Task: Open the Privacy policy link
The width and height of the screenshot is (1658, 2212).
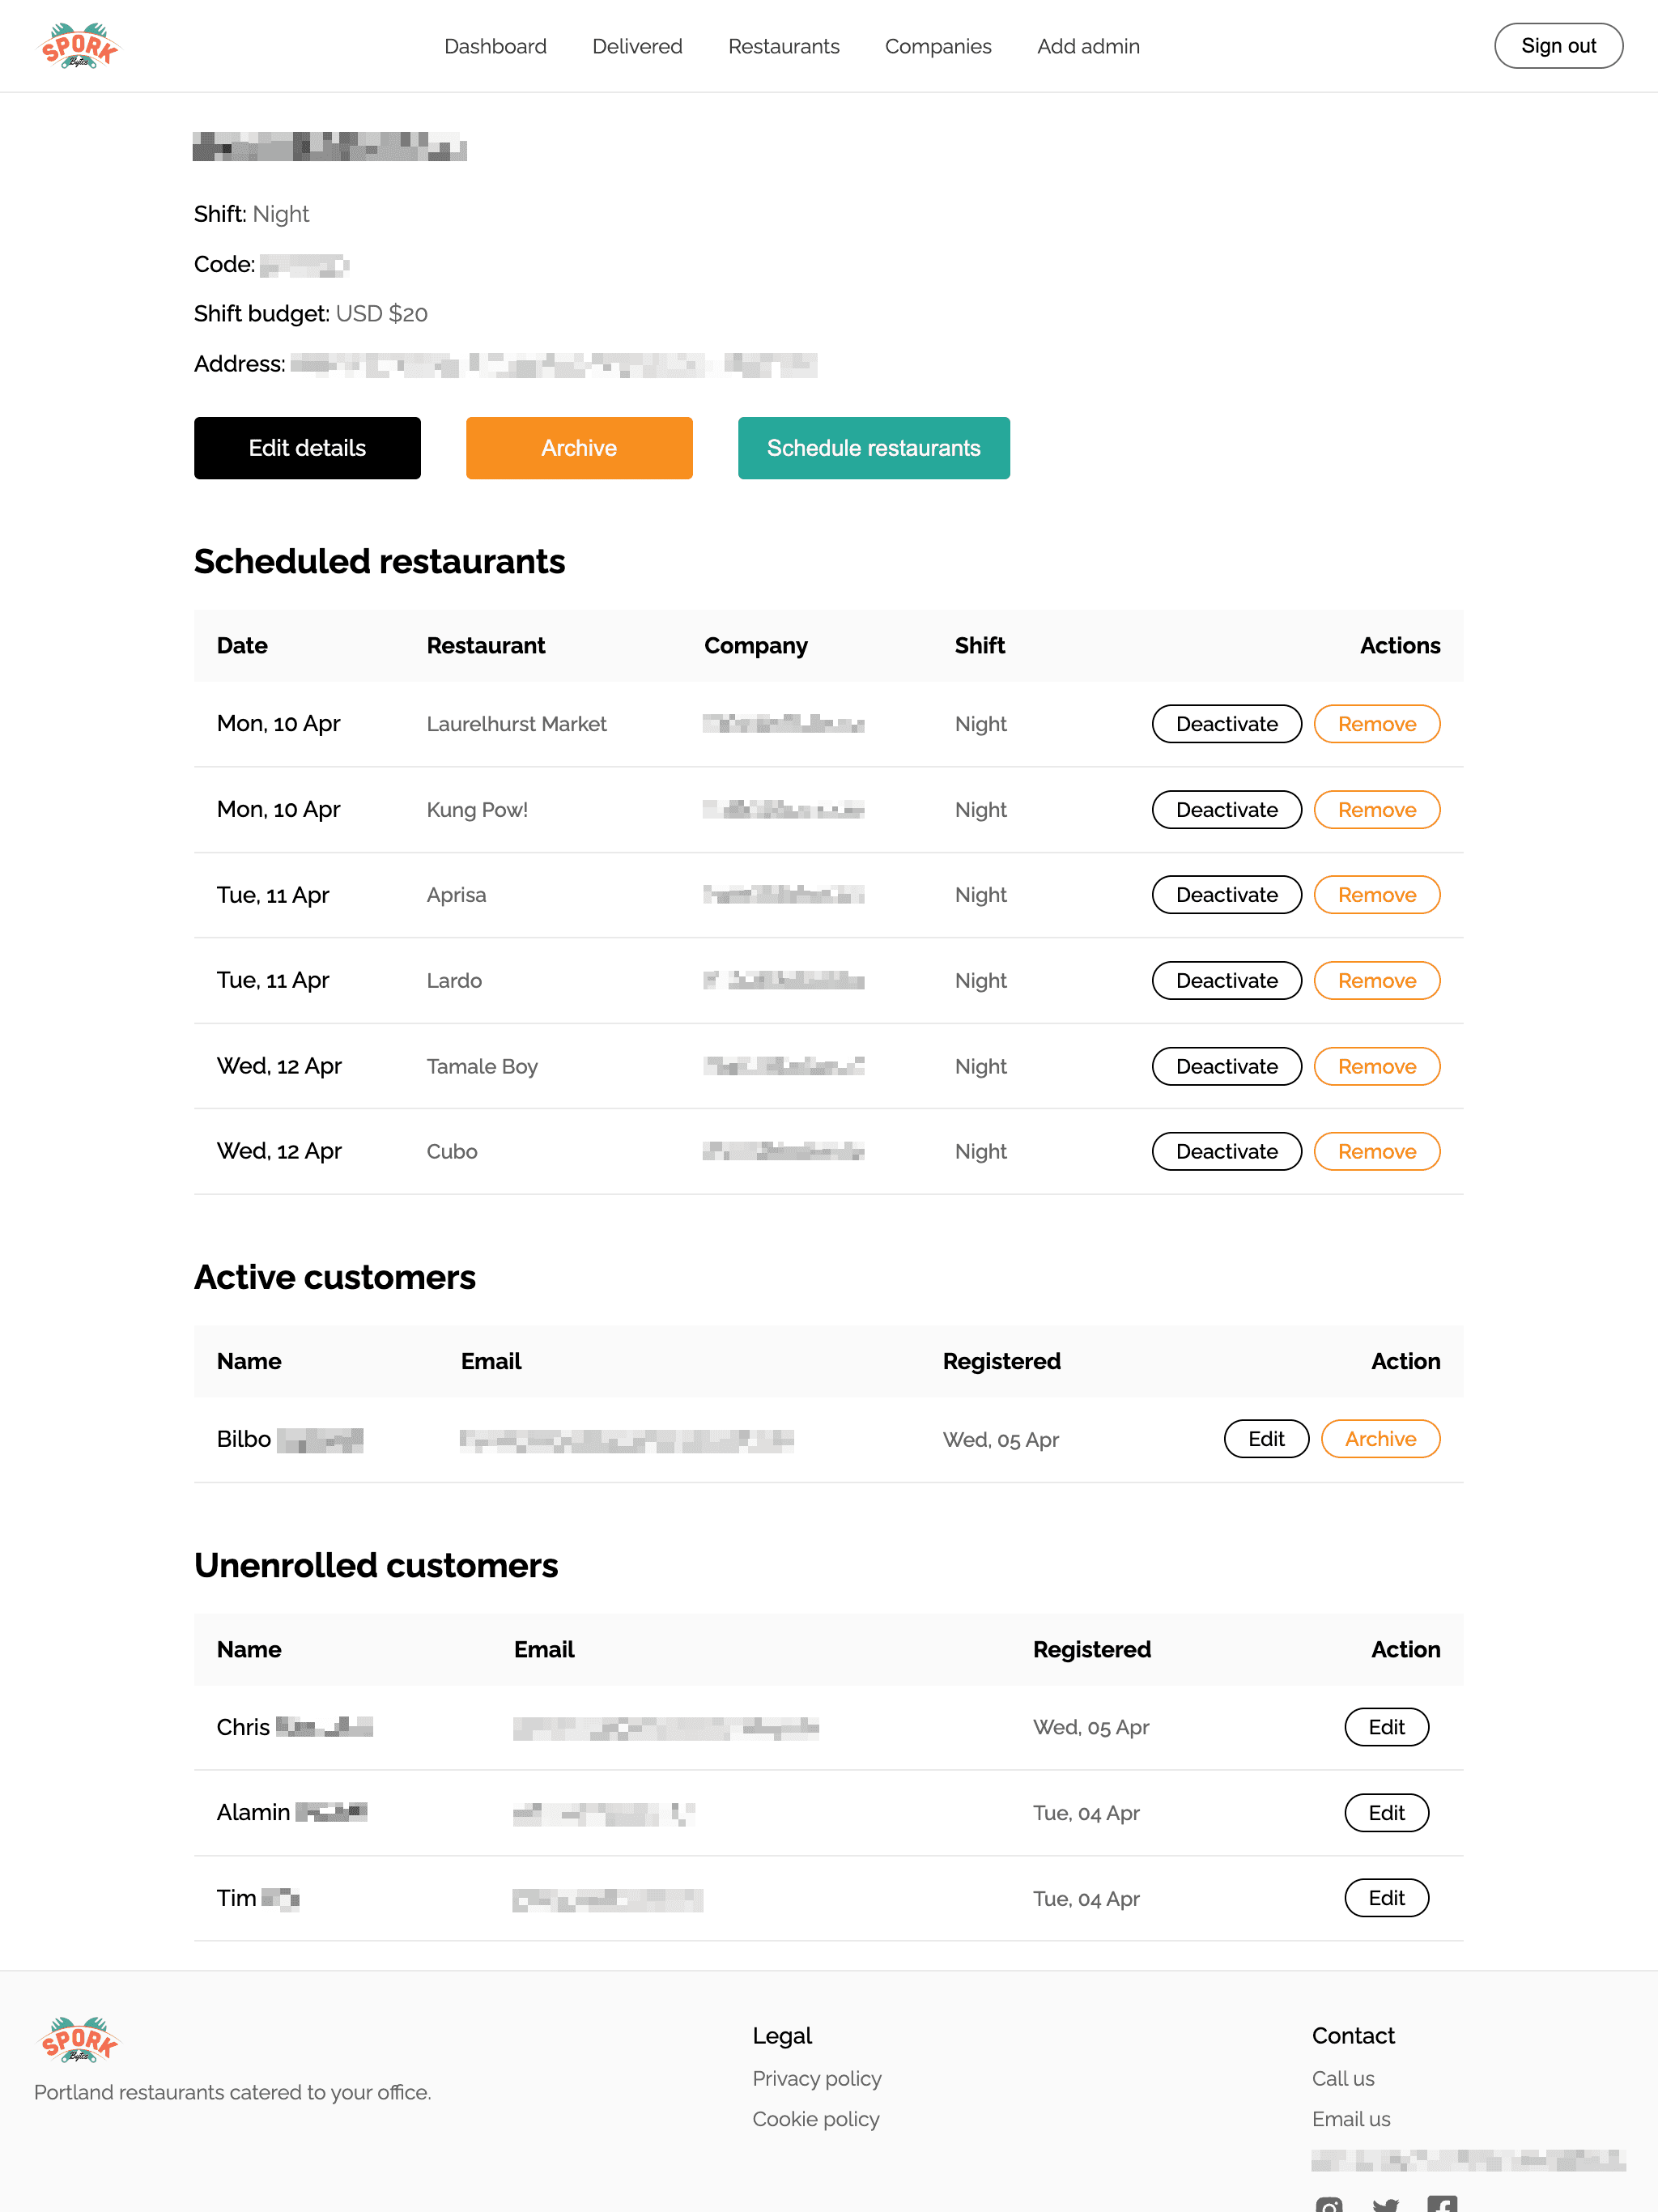Action: (816, 2078)
